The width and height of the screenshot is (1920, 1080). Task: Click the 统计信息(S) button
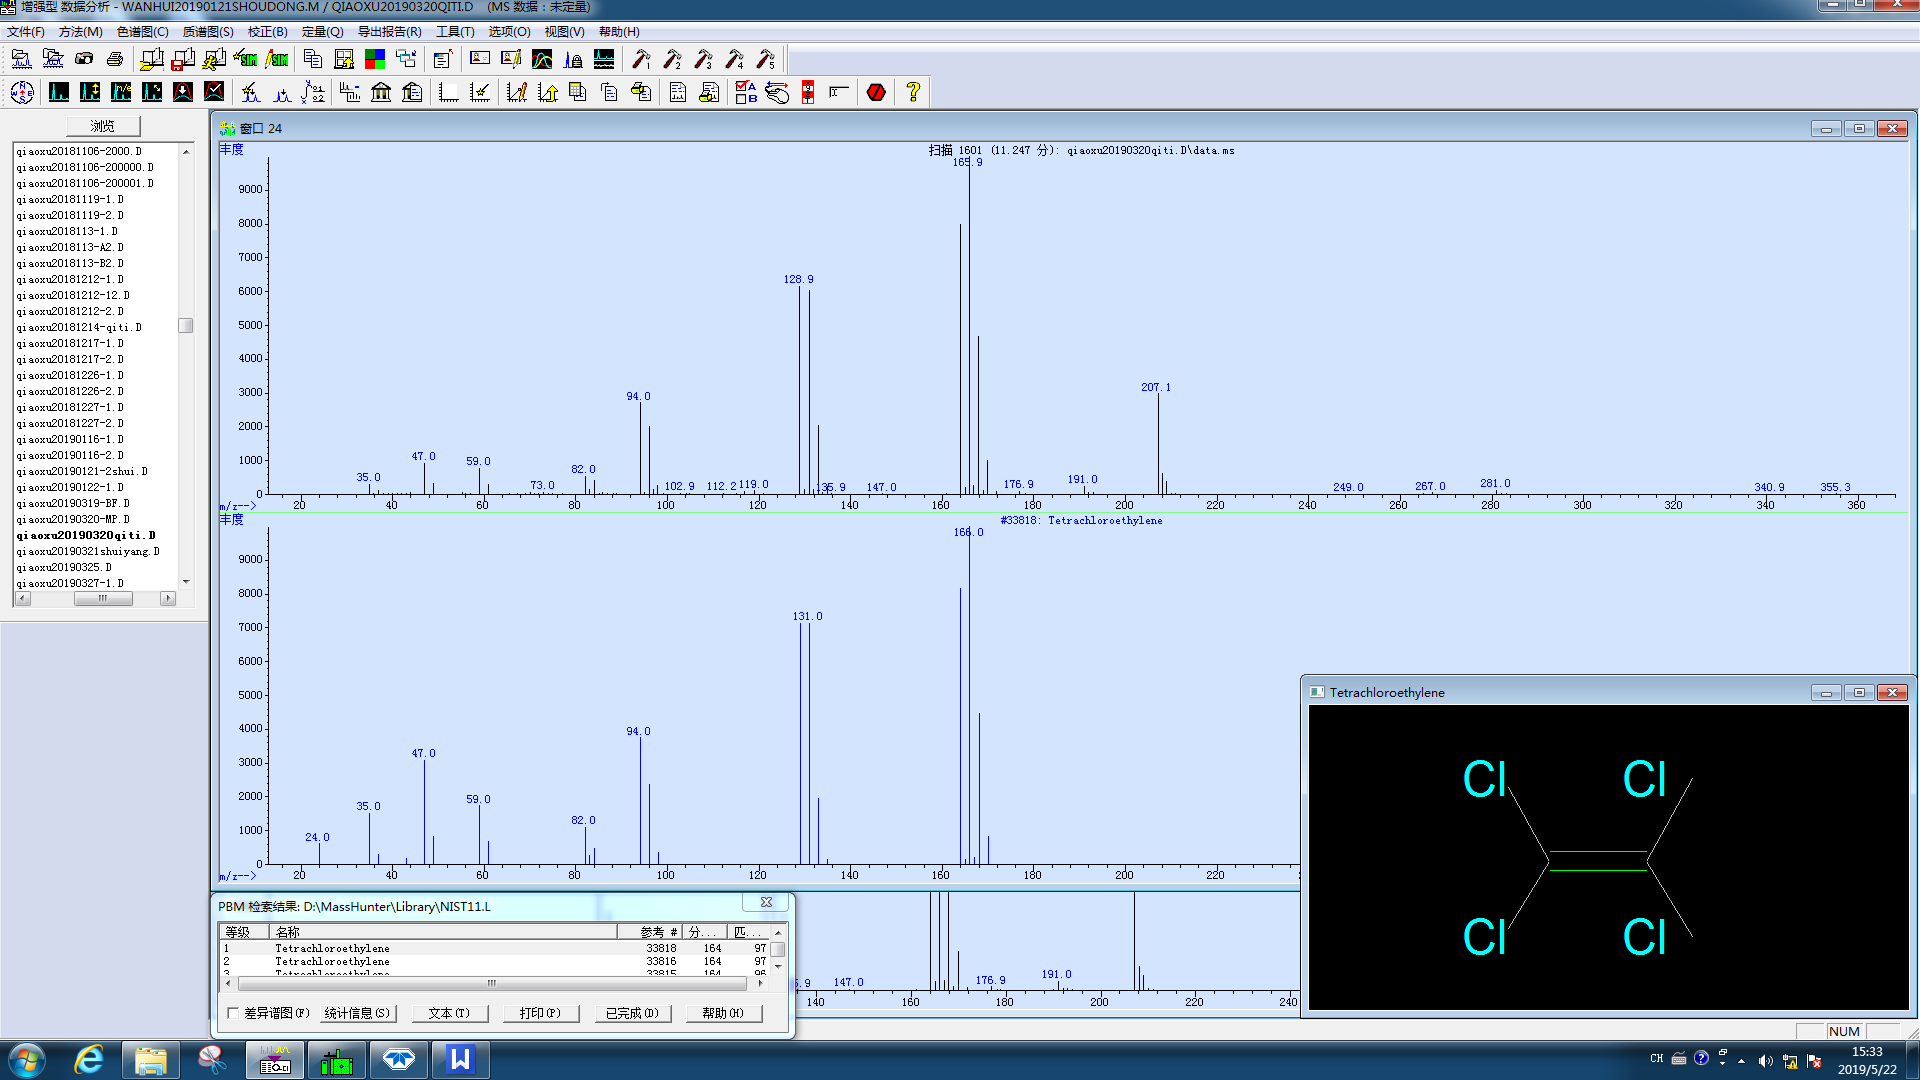click(357, 1013)
